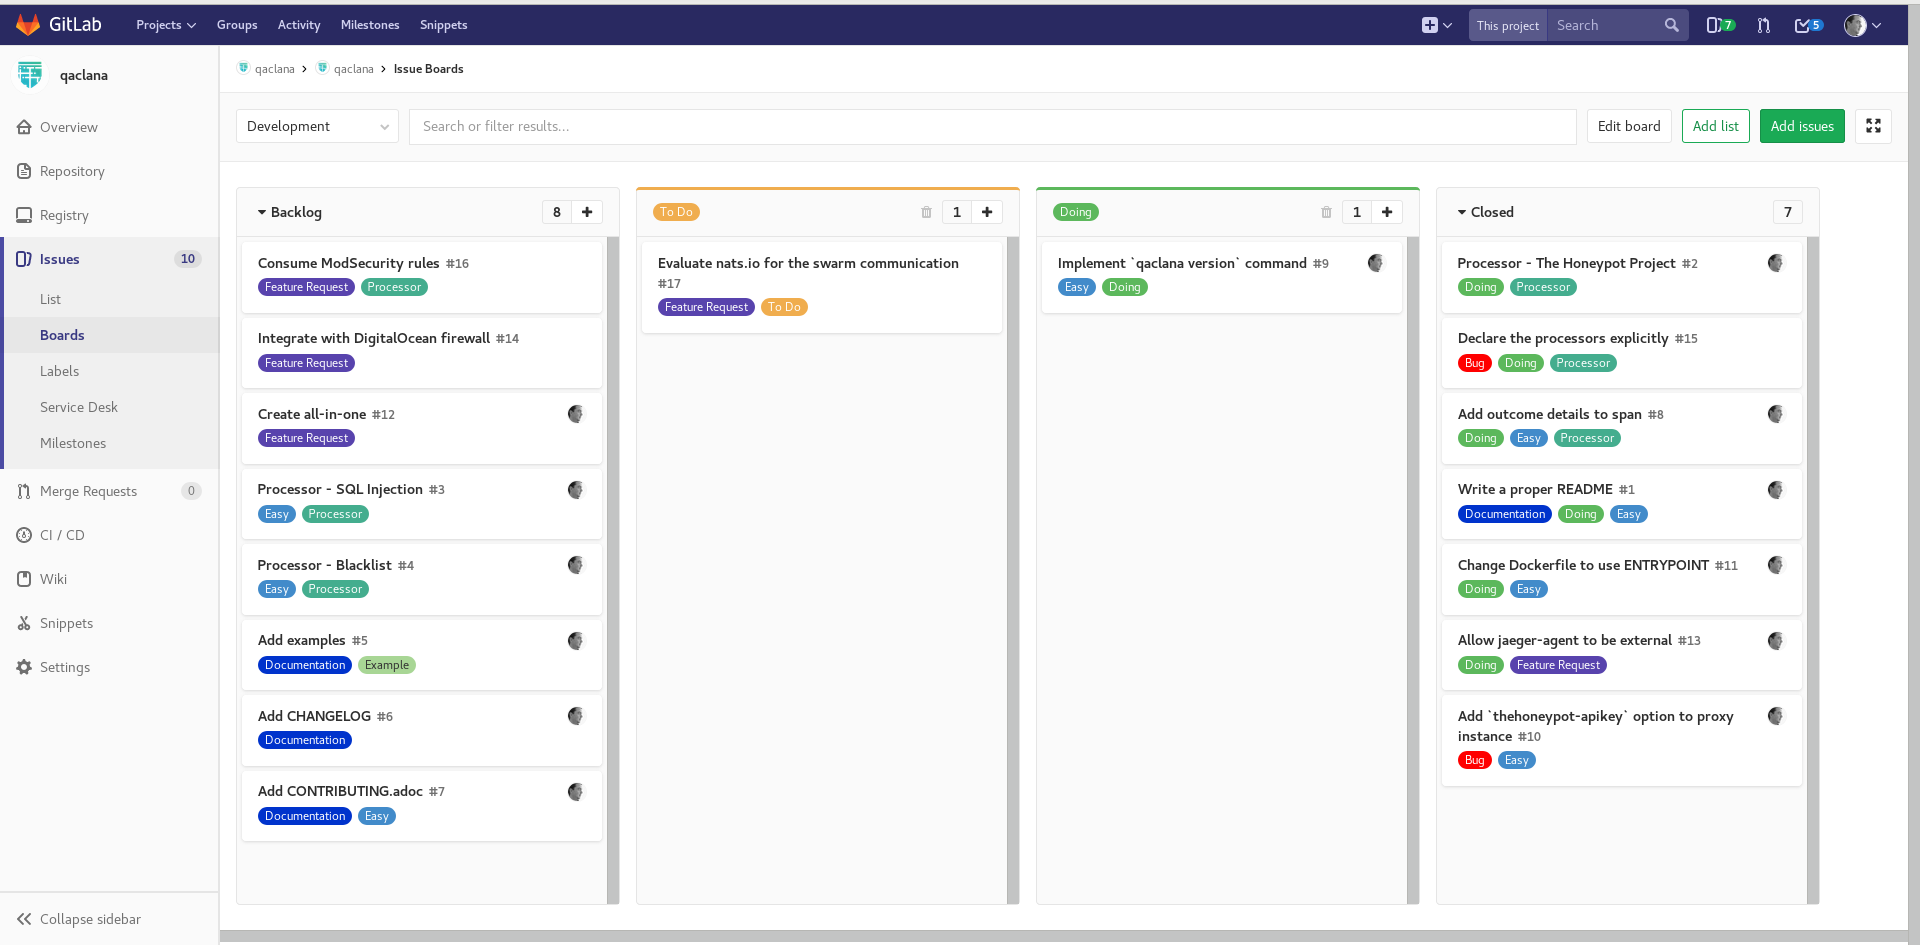Click the Easy label on Processor - SQL Injection
Viewport: 1920px width, 945px height.
click(x=276, y=514)
